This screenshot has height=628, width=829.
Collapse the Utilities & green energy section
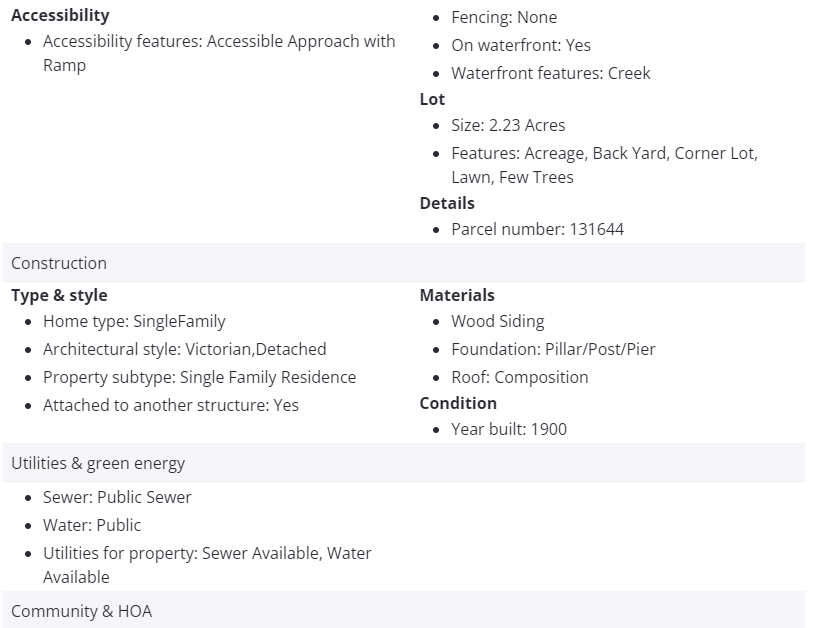pyautogui.click(x=98, y=463)
